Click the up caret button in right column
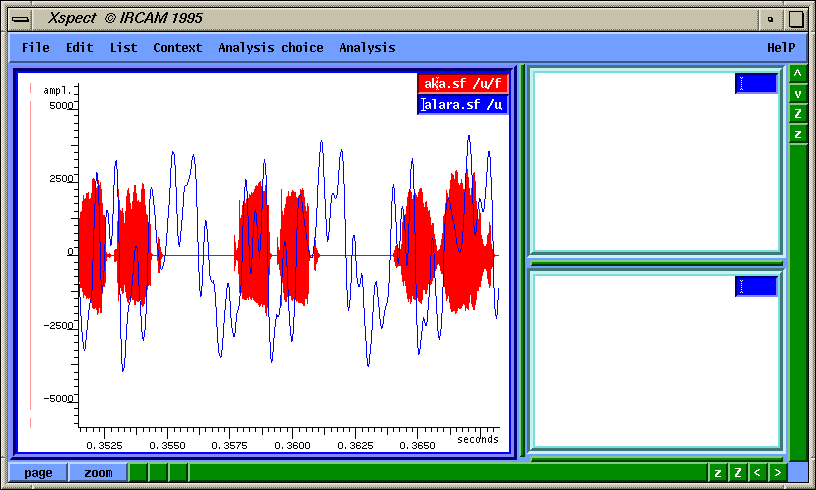Image resolution: width=816 pixels, height=490 pixels. (x=797, y=73)
